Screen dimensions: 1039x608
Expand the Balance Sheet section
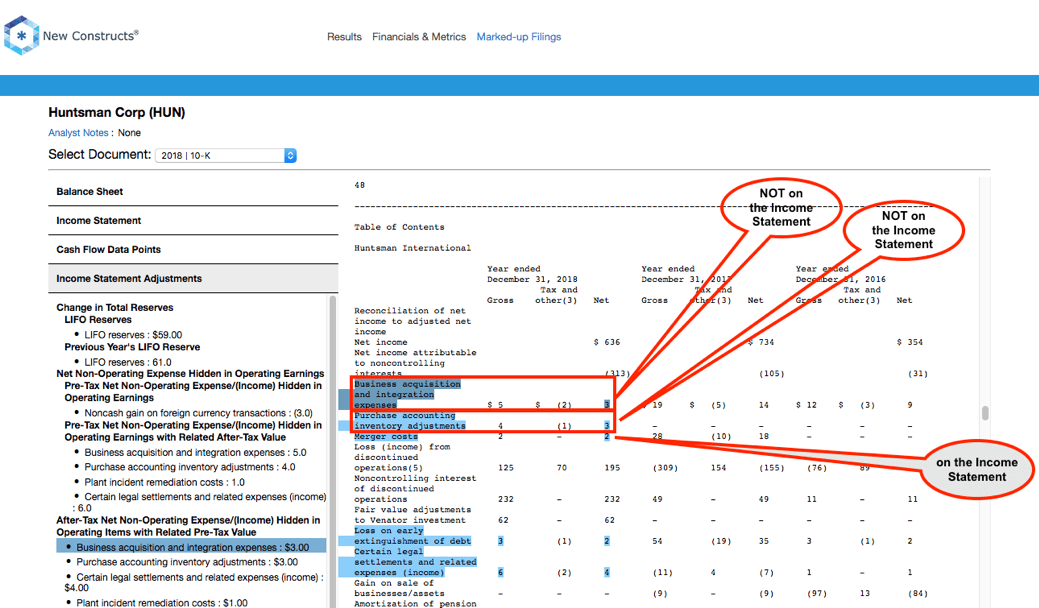[x=193, y=191]
